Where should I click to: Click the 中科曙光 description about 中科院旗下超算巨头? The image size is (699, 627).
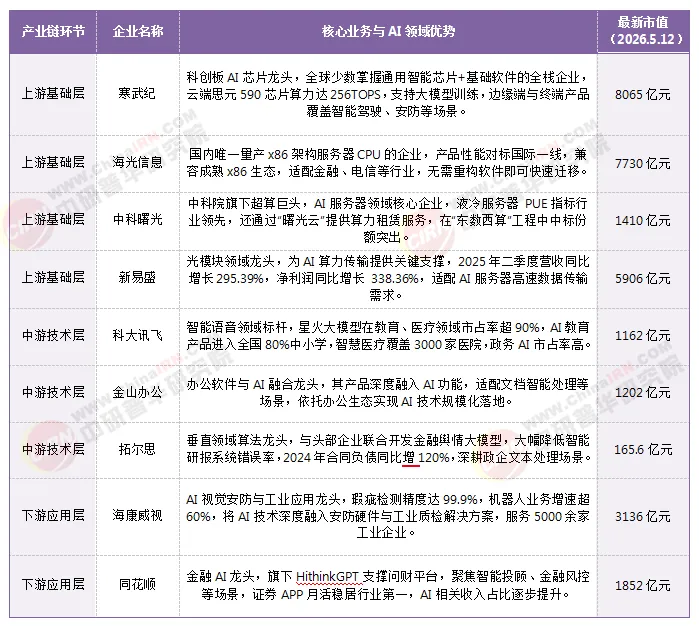[388, 220]
